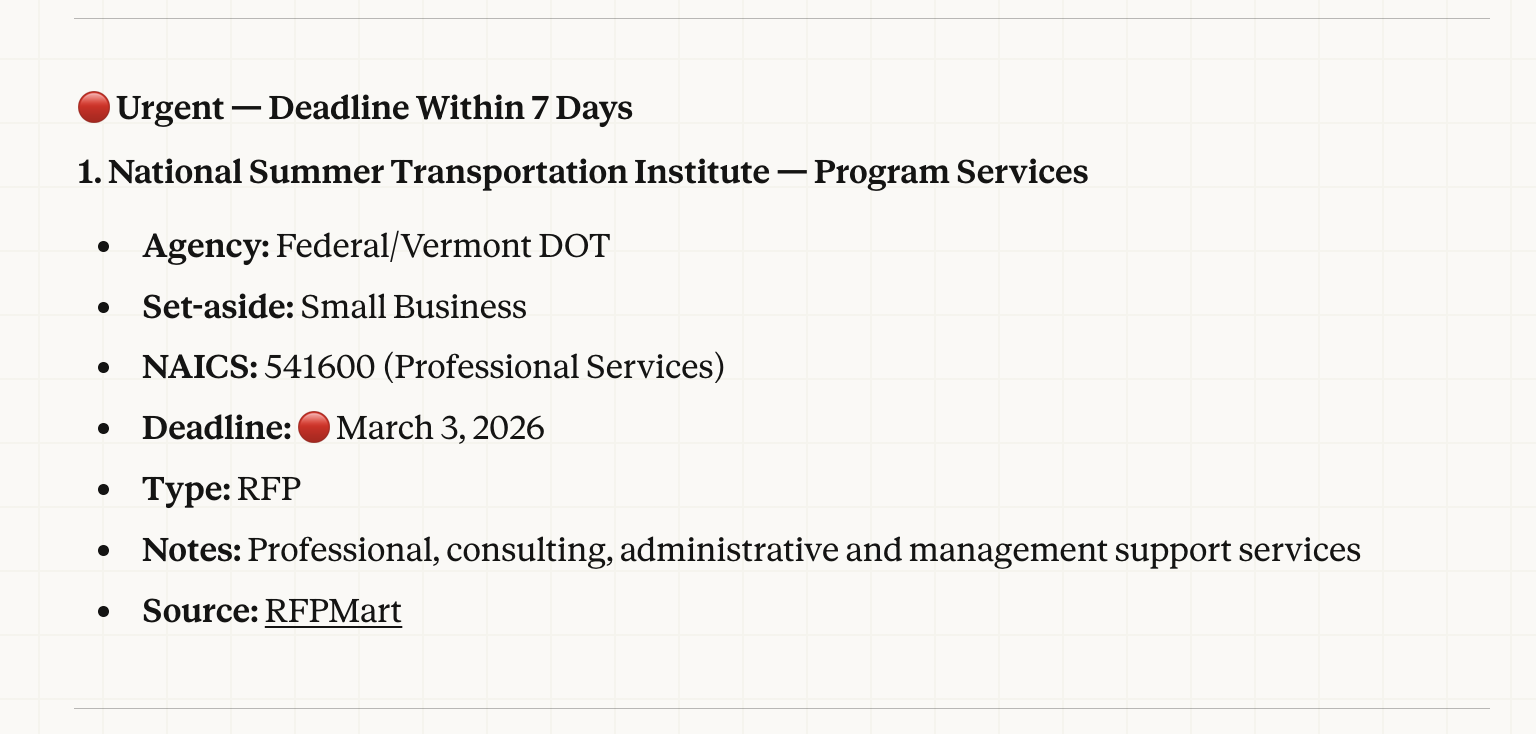The image size is (1536, 734).
Task: Click the "Federal/Vermont DOT" agency value
Action: (442, 246)
